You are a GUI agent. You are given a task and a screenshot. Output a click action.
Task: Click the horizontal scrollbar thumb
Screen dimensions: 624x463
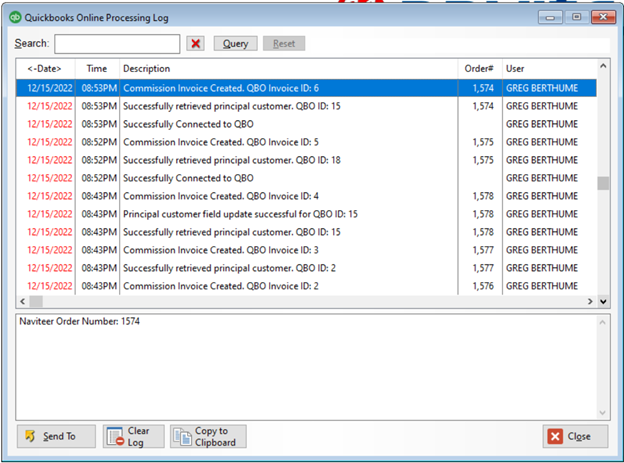point(36,301)
